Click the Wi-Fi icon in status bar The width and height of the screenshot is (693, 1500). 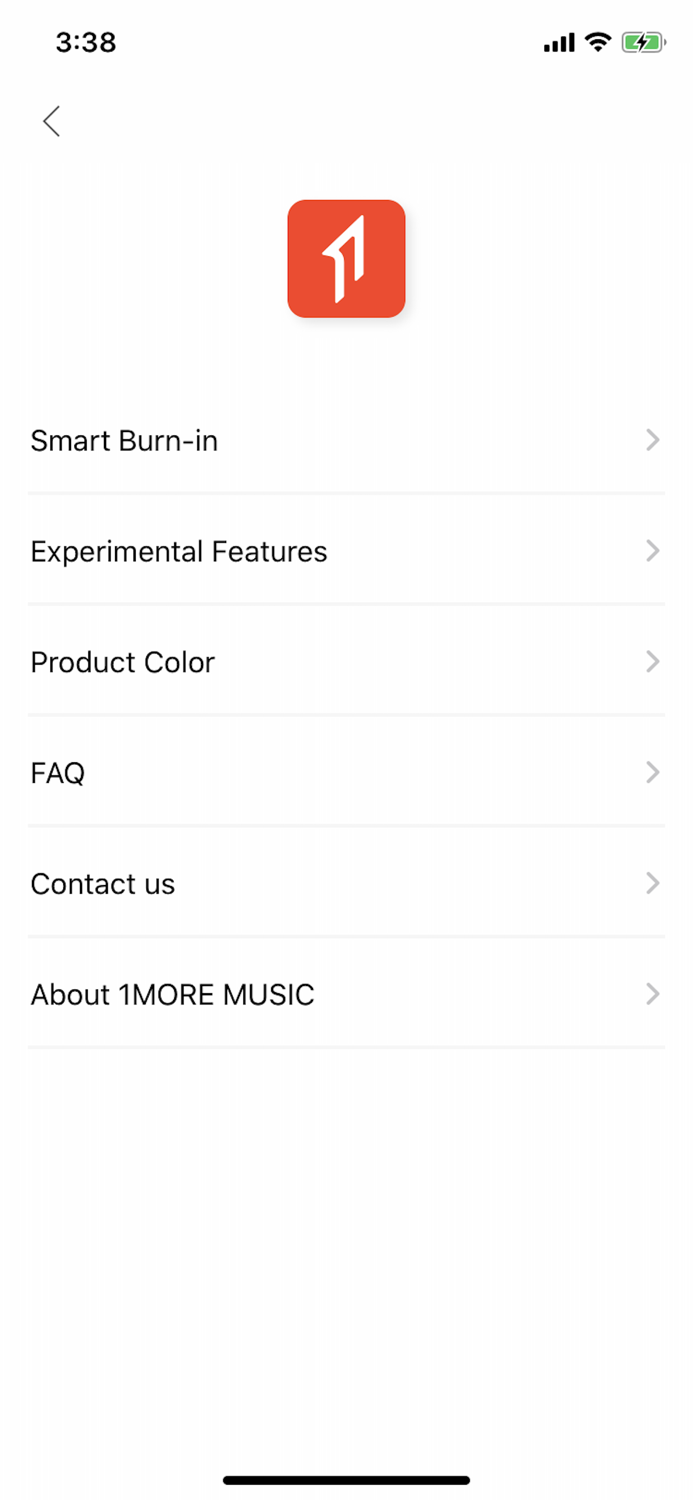tap(597, 42)
